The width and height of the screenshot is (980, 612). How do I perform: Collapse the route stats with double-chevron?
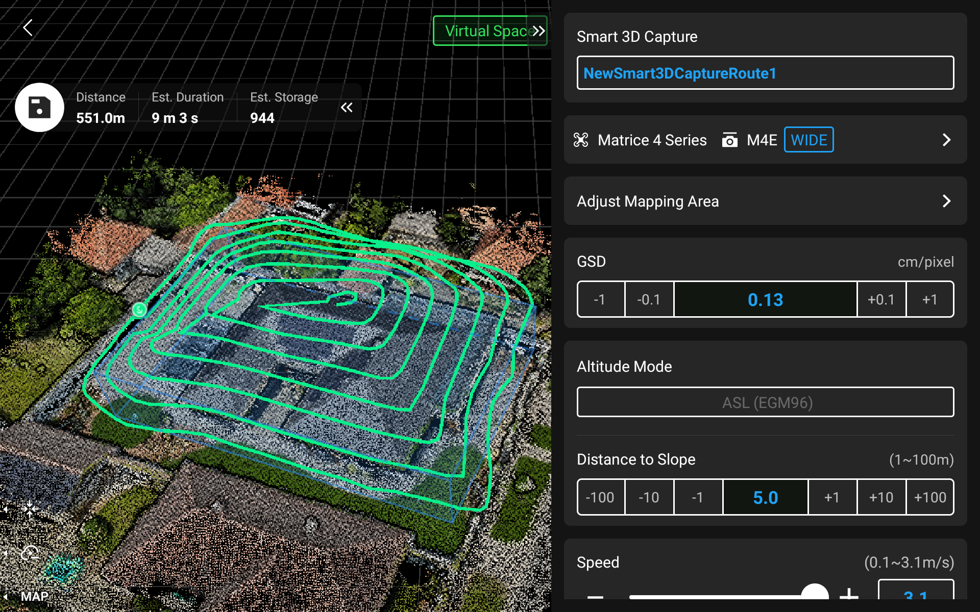click(347, 107)
